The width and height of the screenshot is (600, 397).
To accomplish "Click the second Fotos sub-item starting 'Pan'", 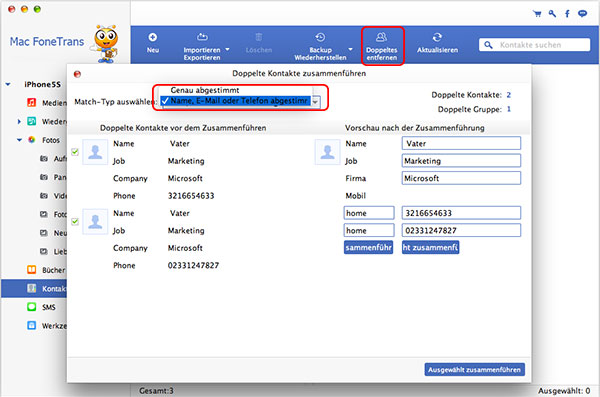I will [53, 177].
